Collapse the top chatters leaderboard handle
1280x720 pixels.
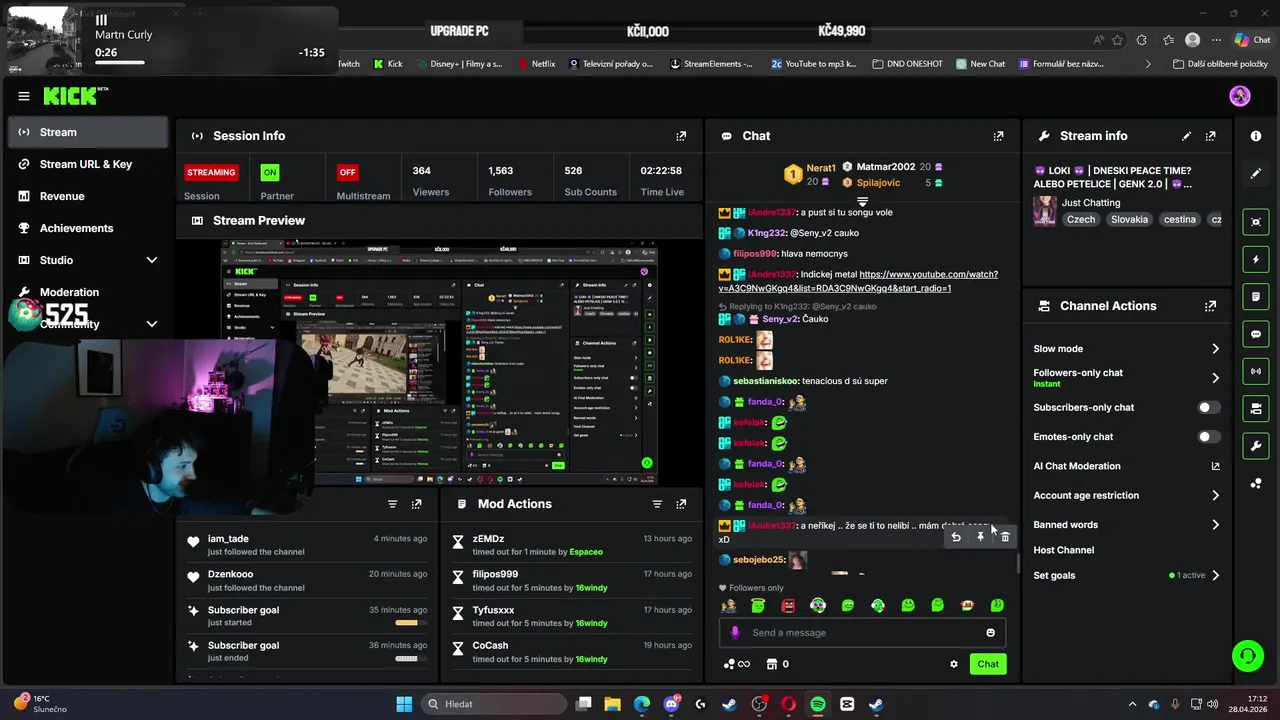point(862,201)
